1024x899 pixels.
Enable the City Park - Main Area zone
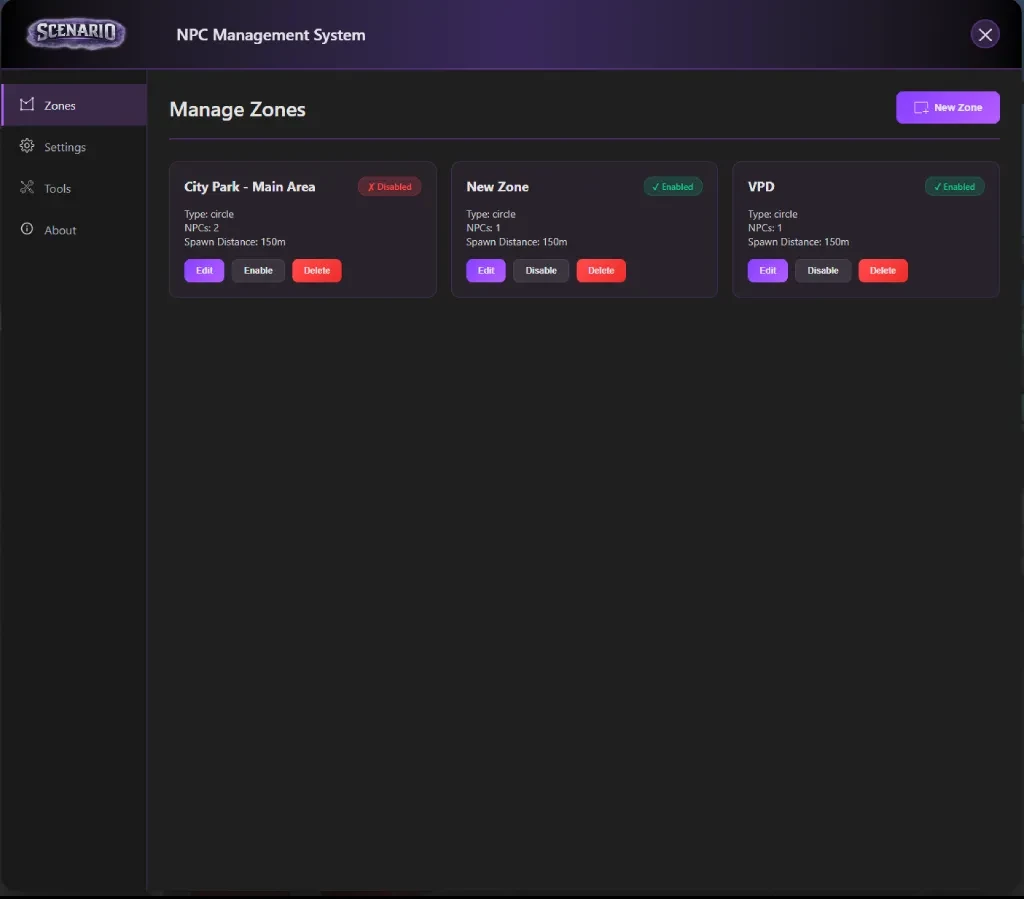tap(258, 270)
